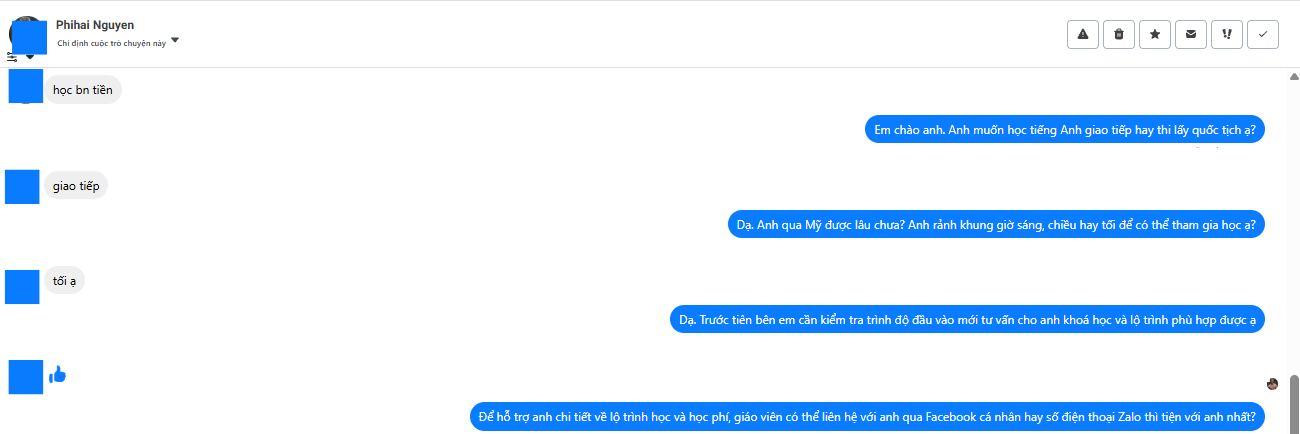Star this conversation with the star icon
This screenshot has width=1300, height=434.
point(1155,34)
